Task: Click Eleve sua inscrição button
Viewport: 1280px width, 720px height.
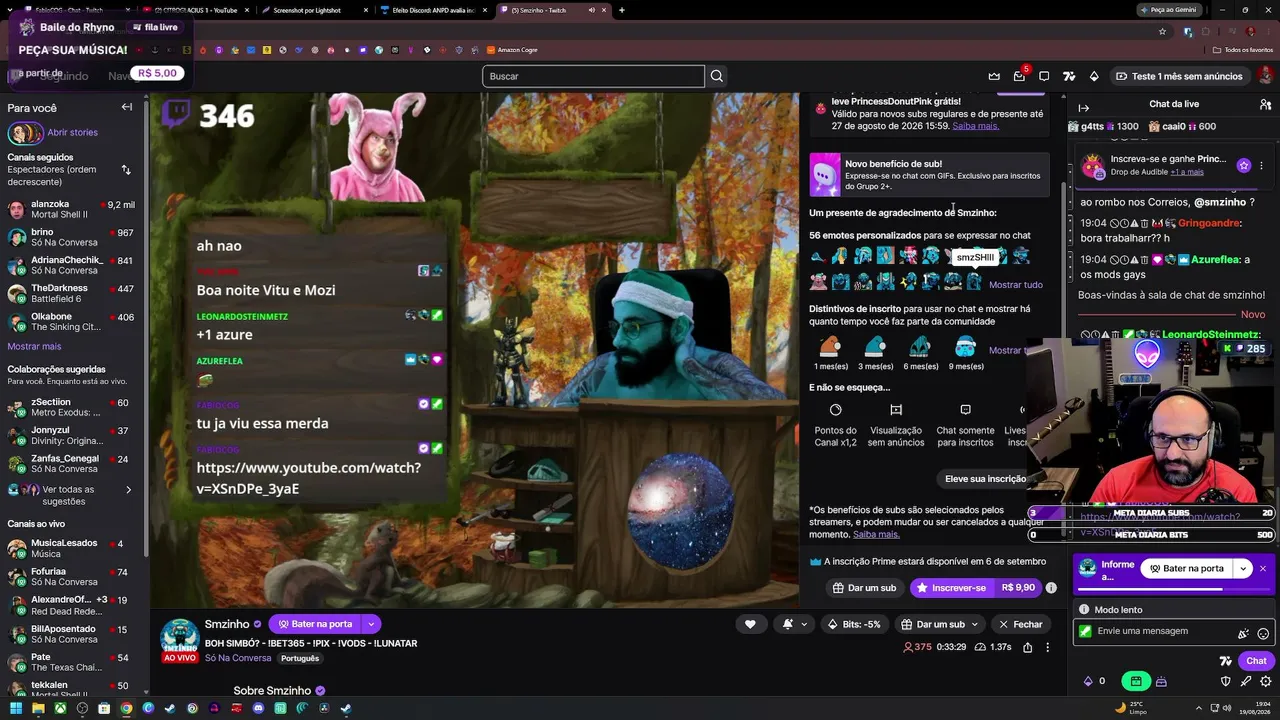Action: pyautogui.click(x=986, y=479)
